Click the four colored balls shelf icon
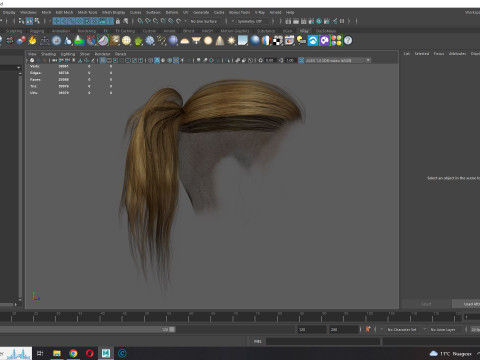480x360 pixels. 336,41
